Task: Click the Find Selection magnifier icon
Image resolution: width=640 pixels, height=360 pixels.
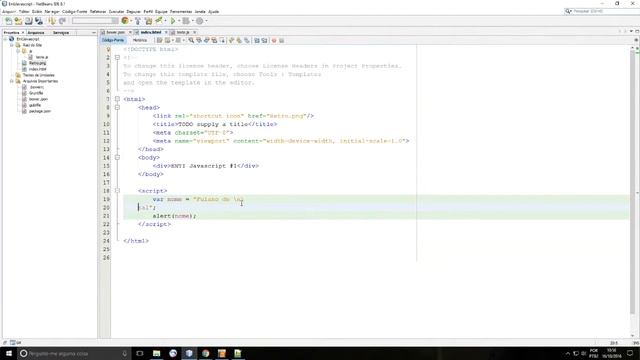Action: [x=191, y=40]
